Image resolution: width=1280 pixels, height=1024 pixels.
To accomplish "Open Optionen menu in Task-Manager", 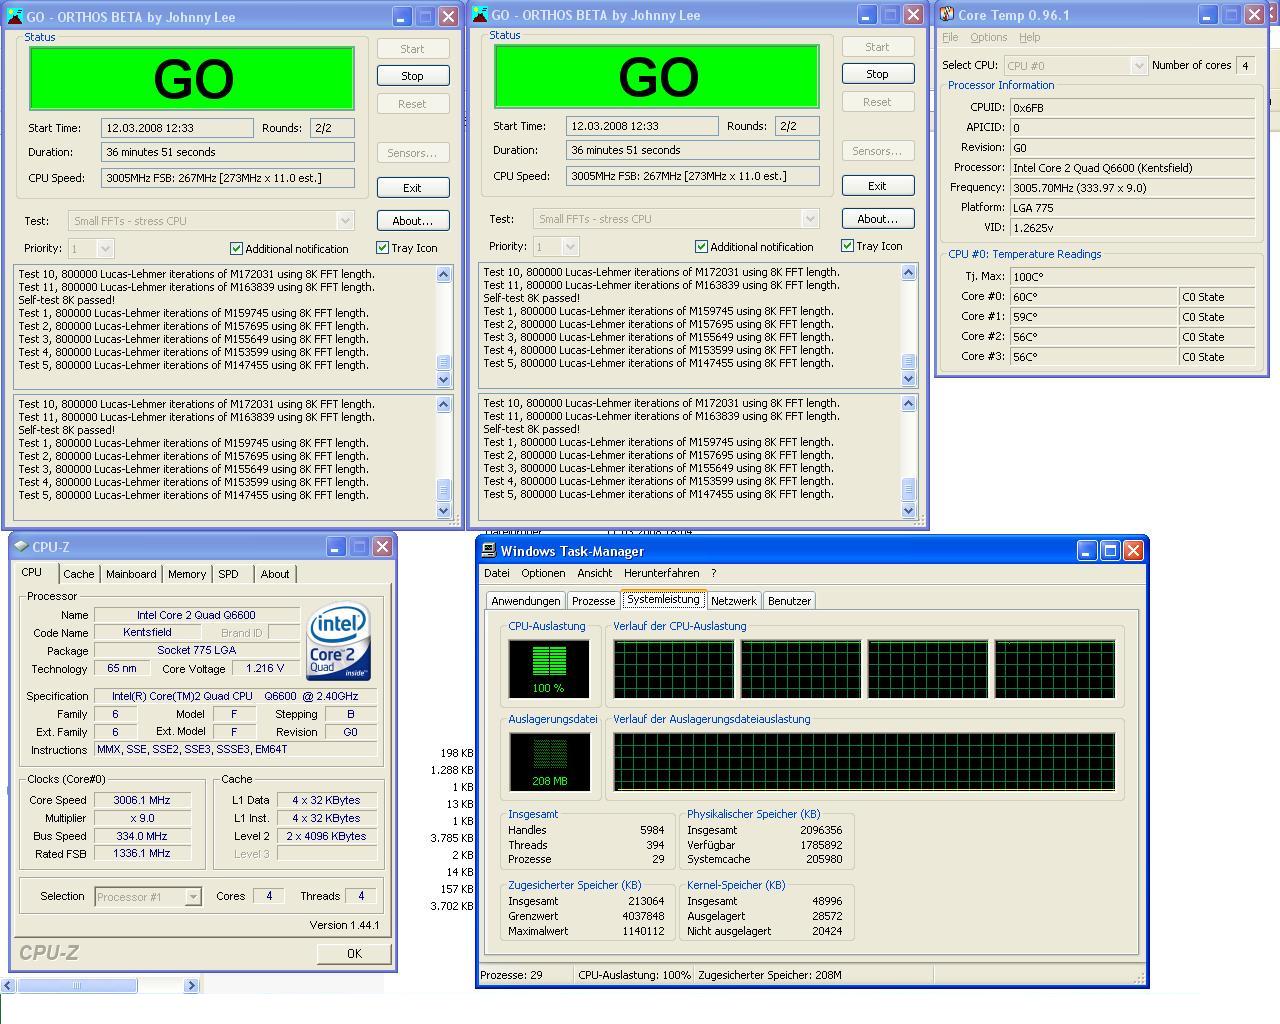I will click(543, 574).
